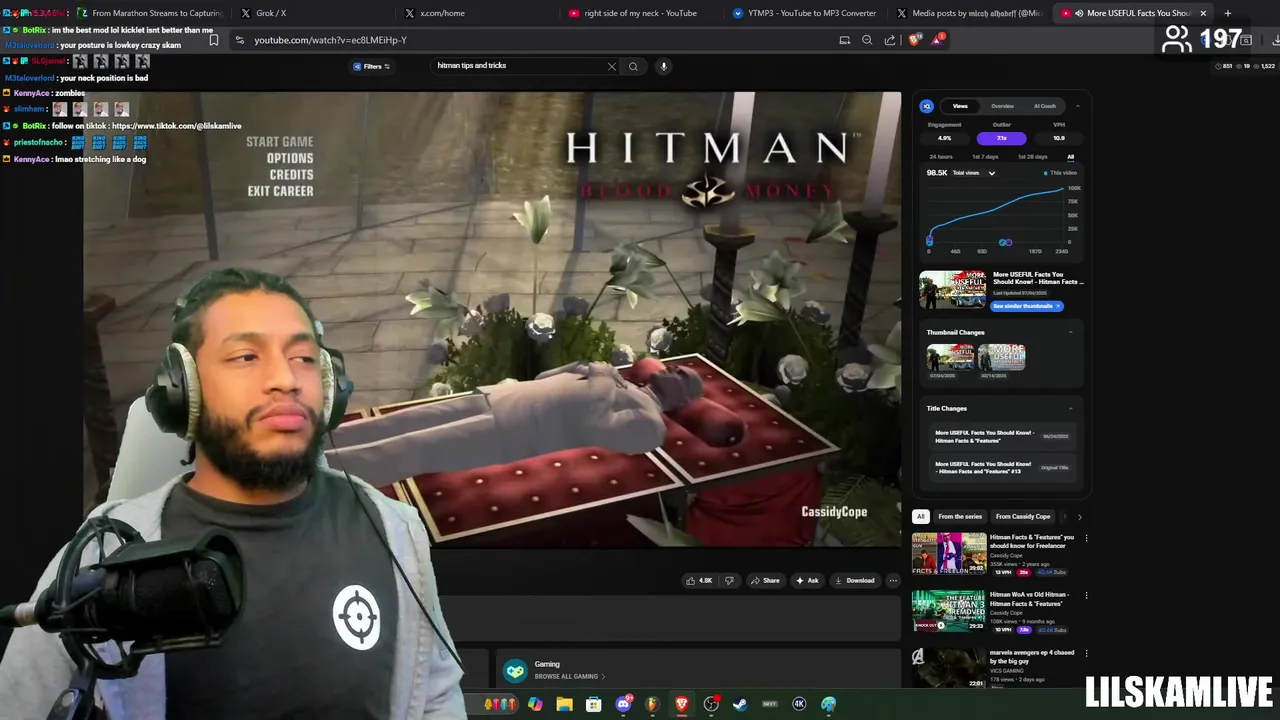Image resolution: width=1280 pixels, height=720 pixels.
Task: Select the '1st 7 days' time range
Action: pos(985,157)
